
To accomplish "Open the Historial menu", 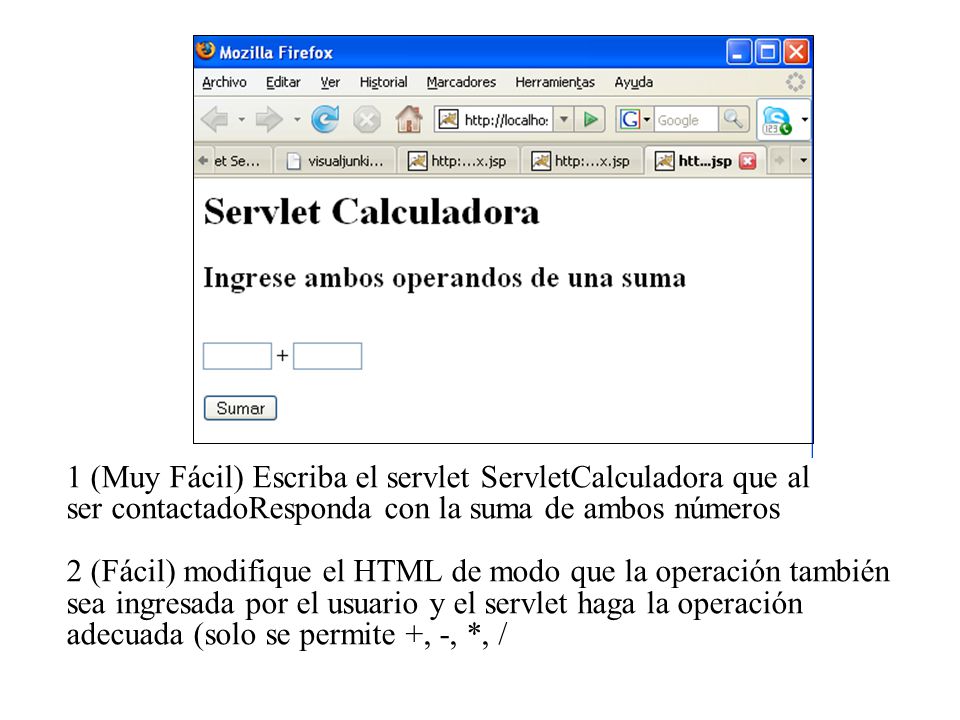I will [x=383, y=82].
